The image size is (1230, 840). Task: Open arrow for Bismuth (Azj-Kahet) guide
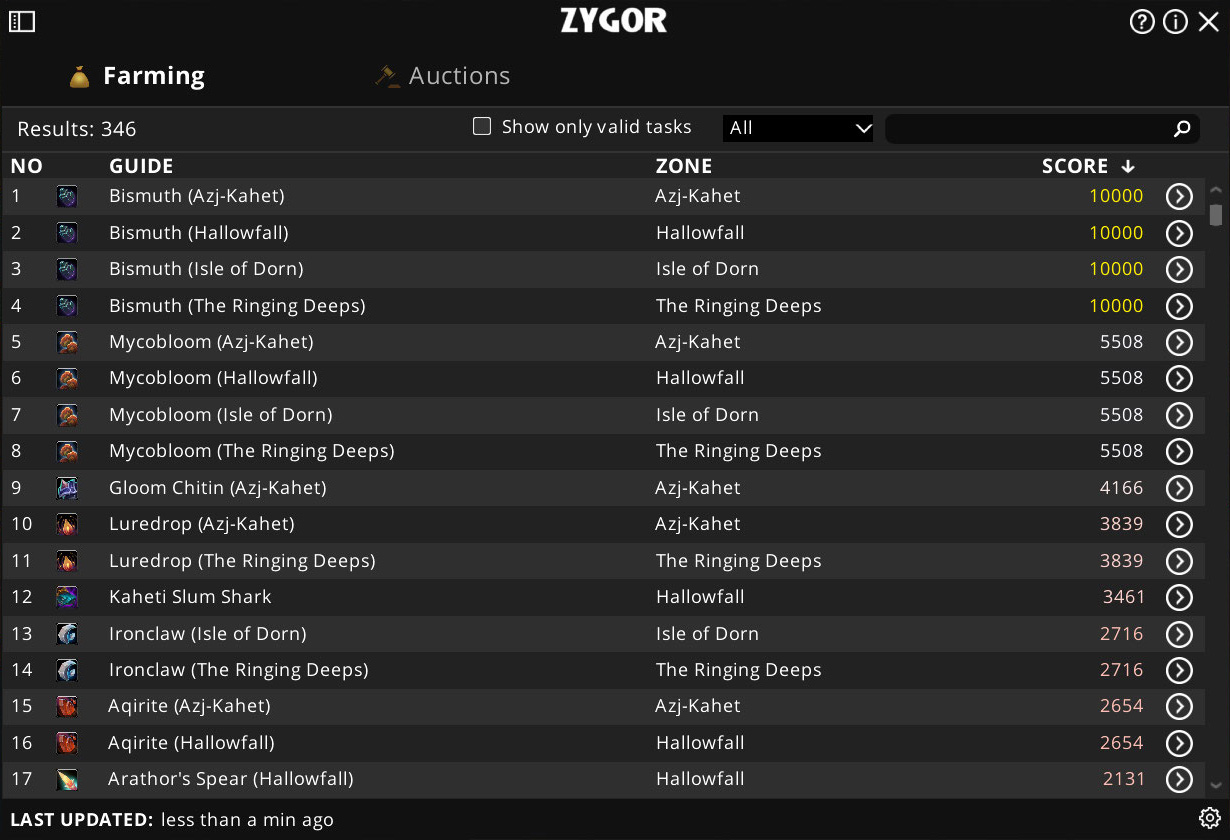[x=1179, y=196]
